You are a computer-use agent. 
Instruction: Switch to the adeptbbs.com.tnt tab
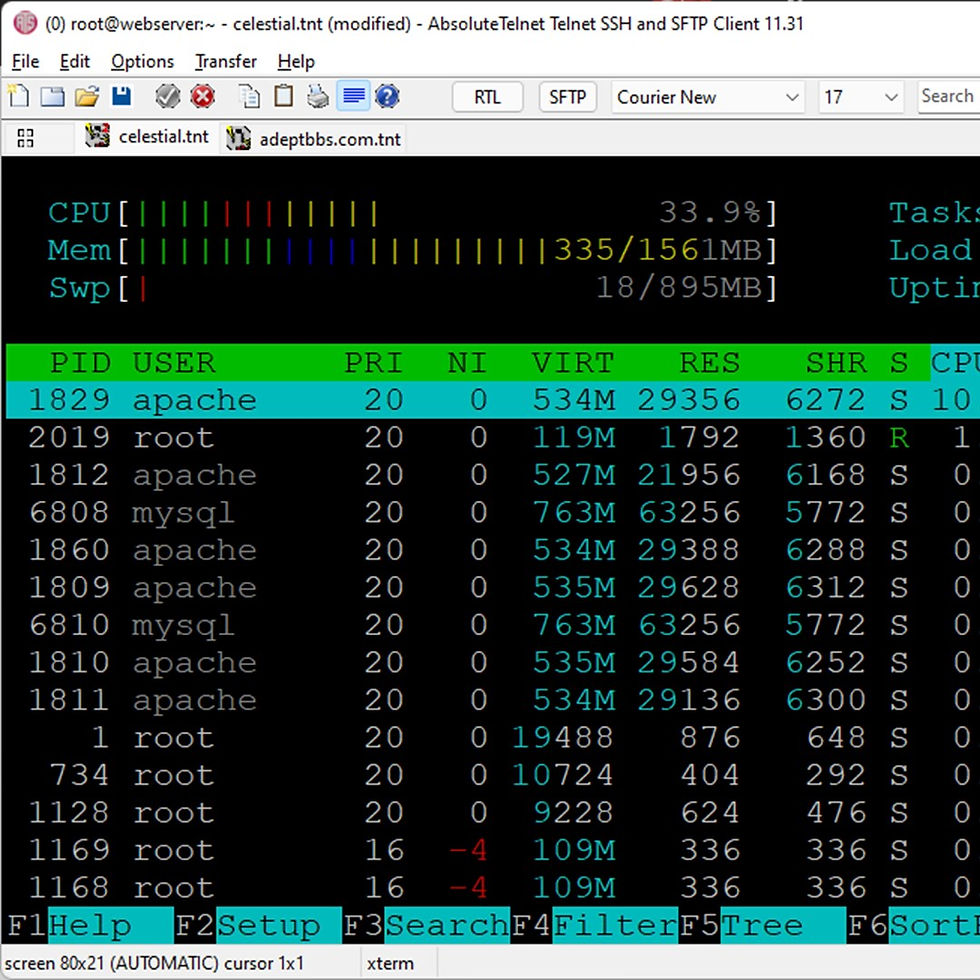click(x=314, y=138)
